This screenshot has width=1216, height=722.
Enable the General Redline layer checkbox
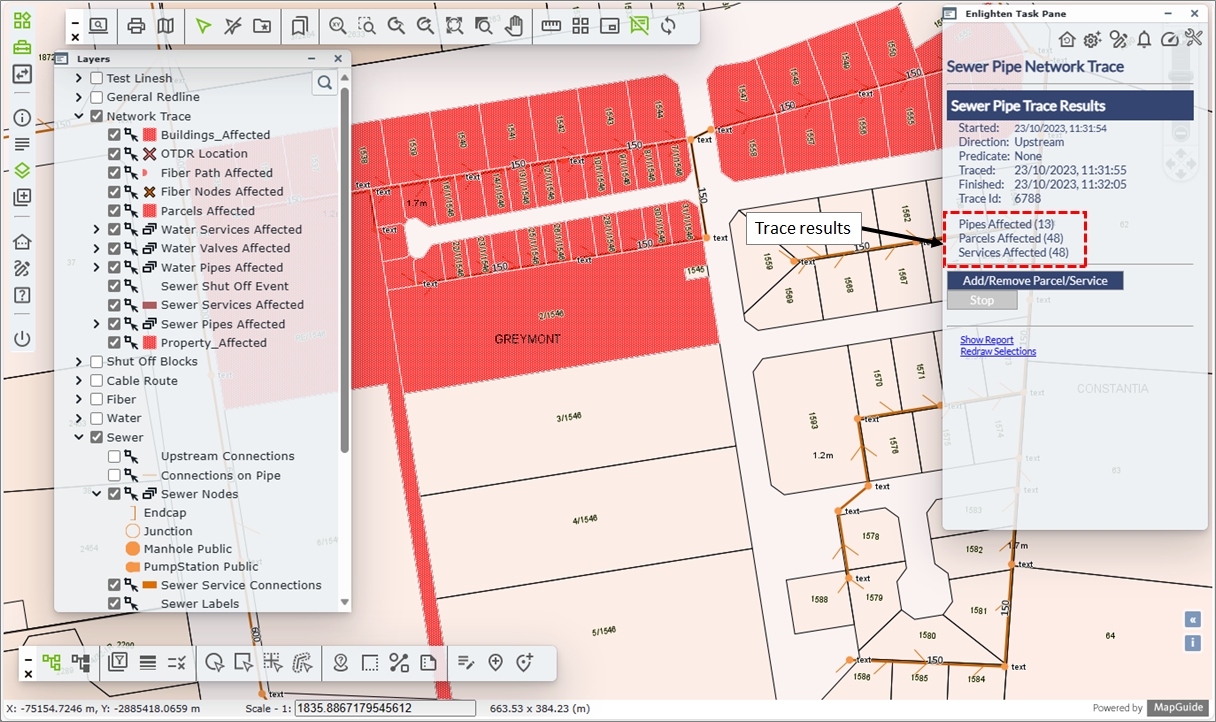click(x=97, y=97)
